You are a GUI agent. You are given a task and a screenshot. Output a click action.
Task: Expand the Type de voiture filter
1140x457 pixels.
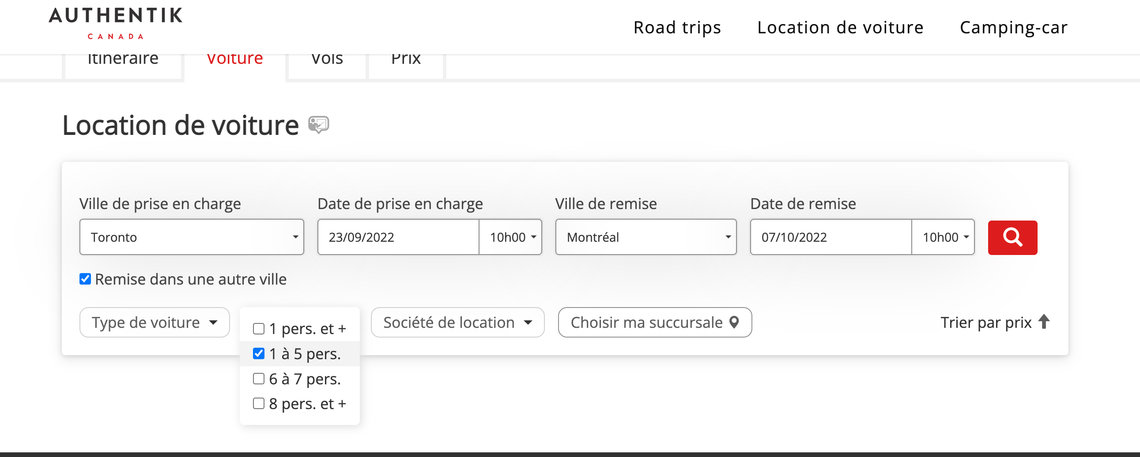pos(155,323)
